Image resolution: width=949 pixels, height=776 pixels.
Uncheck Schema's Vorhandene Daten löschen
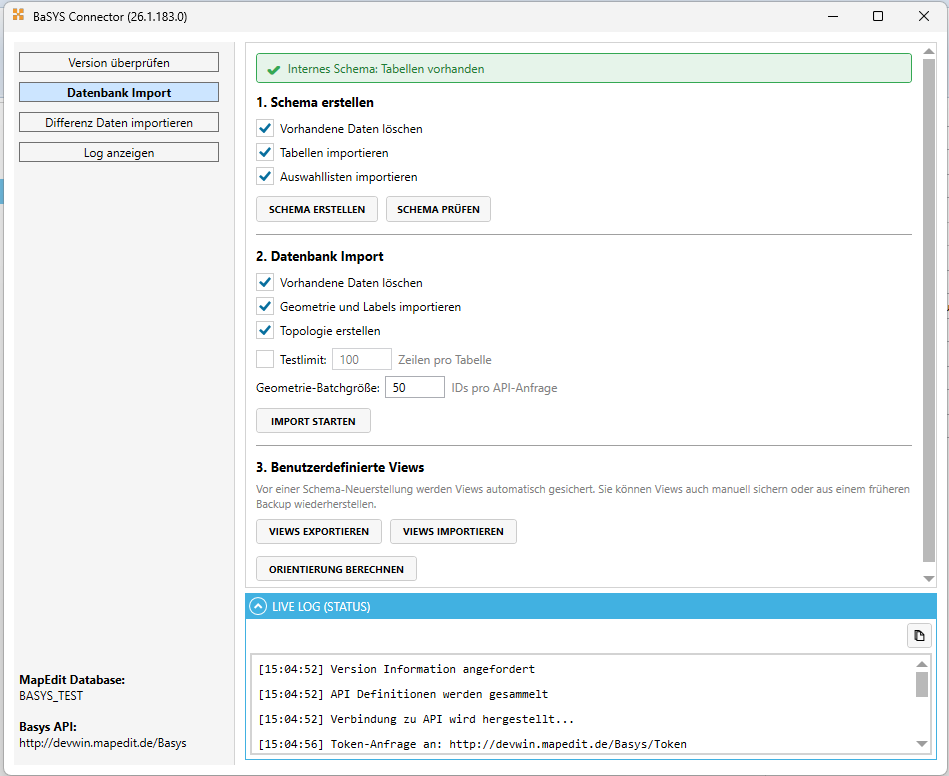click(x=265, y=128)
